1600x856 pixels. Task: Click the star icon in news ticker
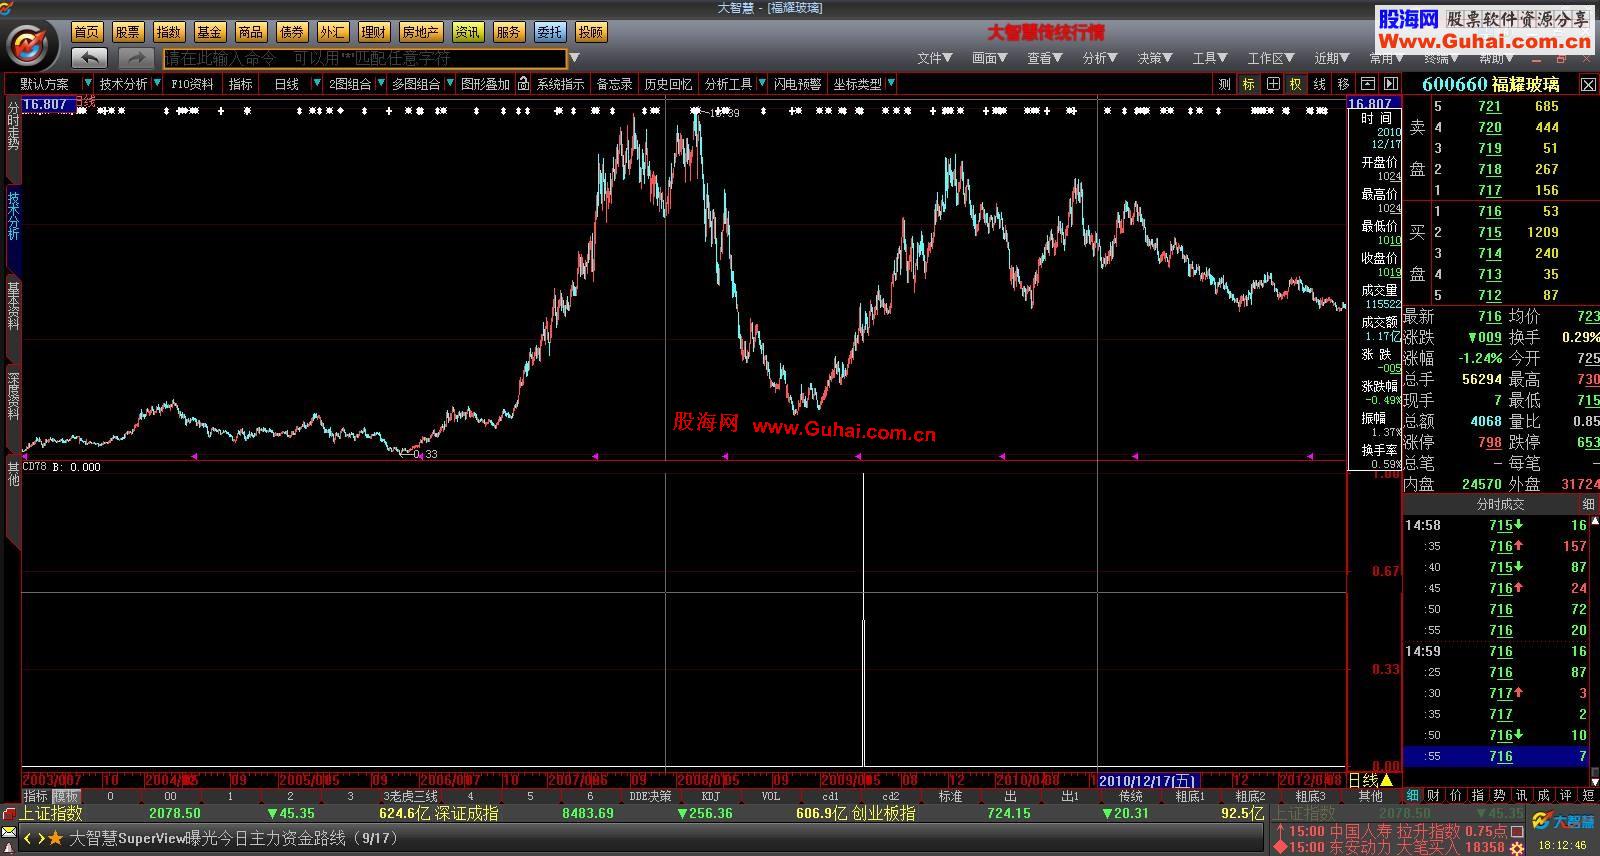(x=56, y=838)
